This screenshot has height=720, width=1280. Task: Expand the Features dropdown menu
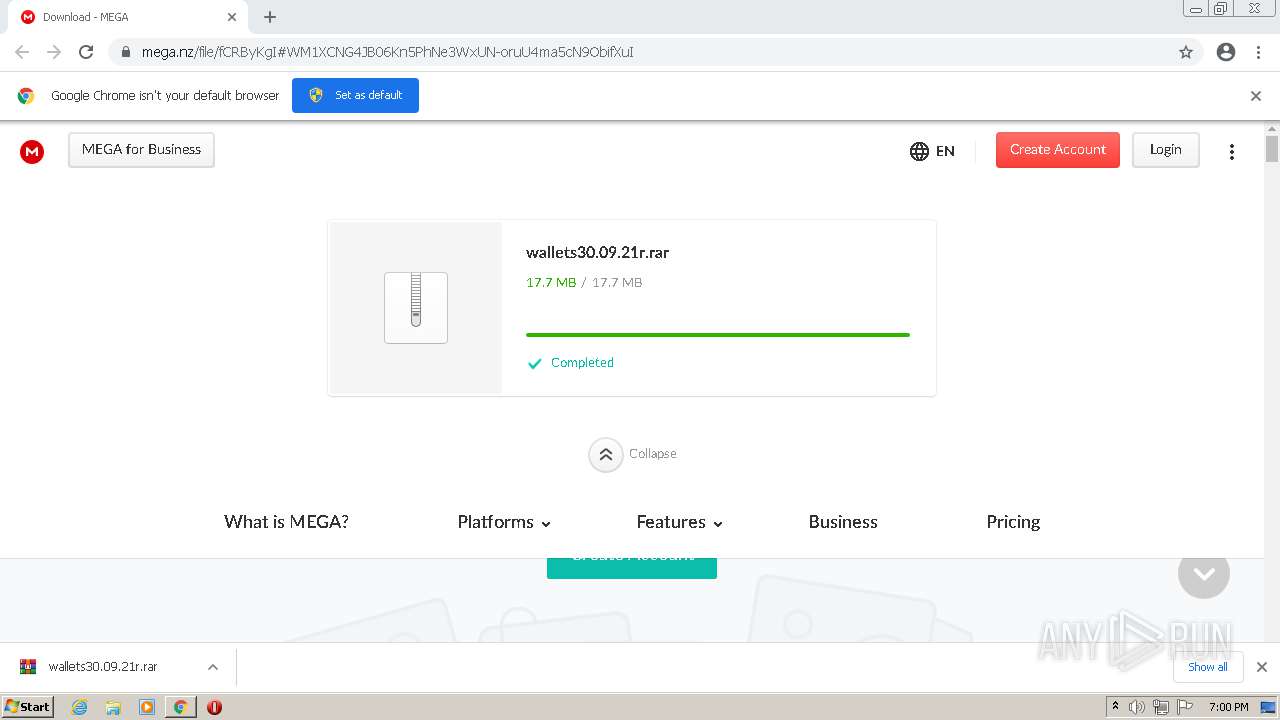(x=679, y=522)
